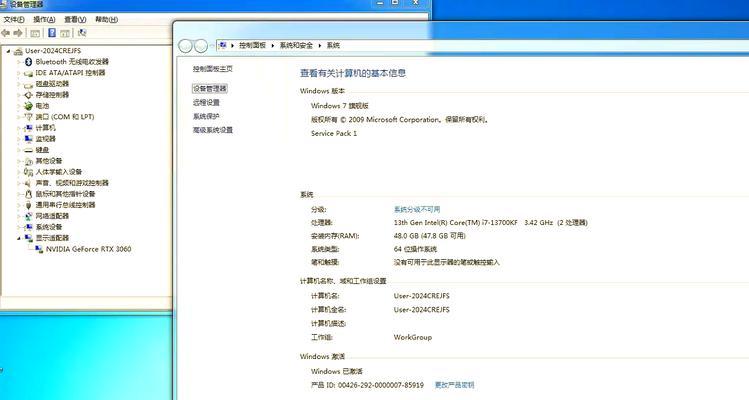Select the 键盘 keyboard icon
The height and width of the screenshot is (400, 749).
tap(28, 150)
